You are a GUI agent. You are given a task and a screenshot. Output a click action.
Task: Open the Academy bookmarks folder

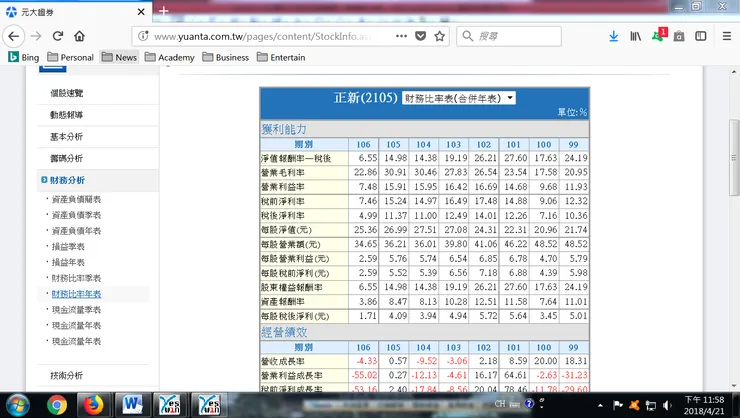pyautogui.click(x=169, y=57)
